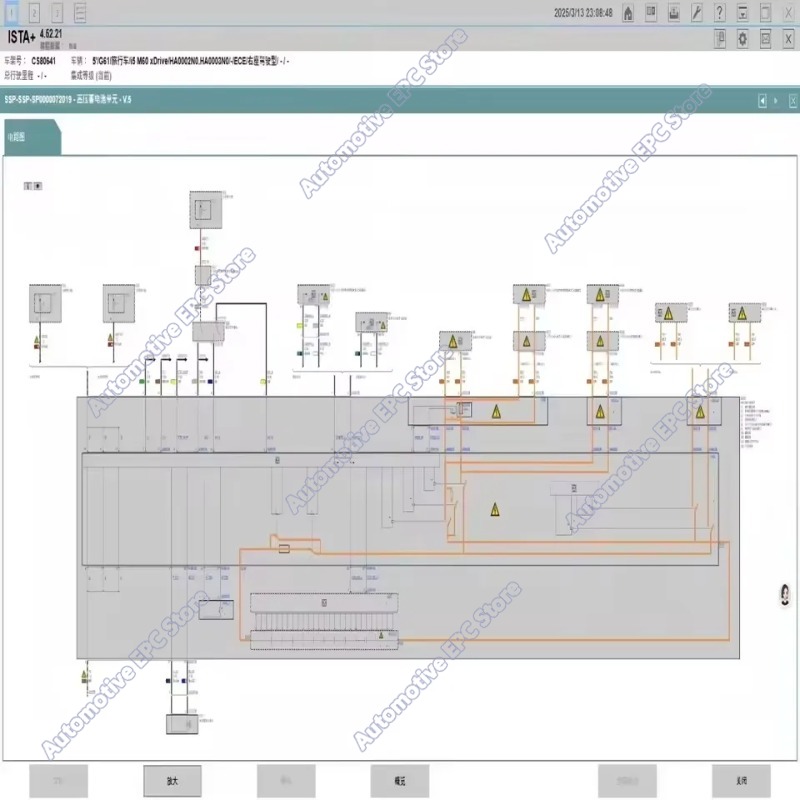Open the help question mark icon
This screenshot has height=800, width=800.
coord(719,13)
